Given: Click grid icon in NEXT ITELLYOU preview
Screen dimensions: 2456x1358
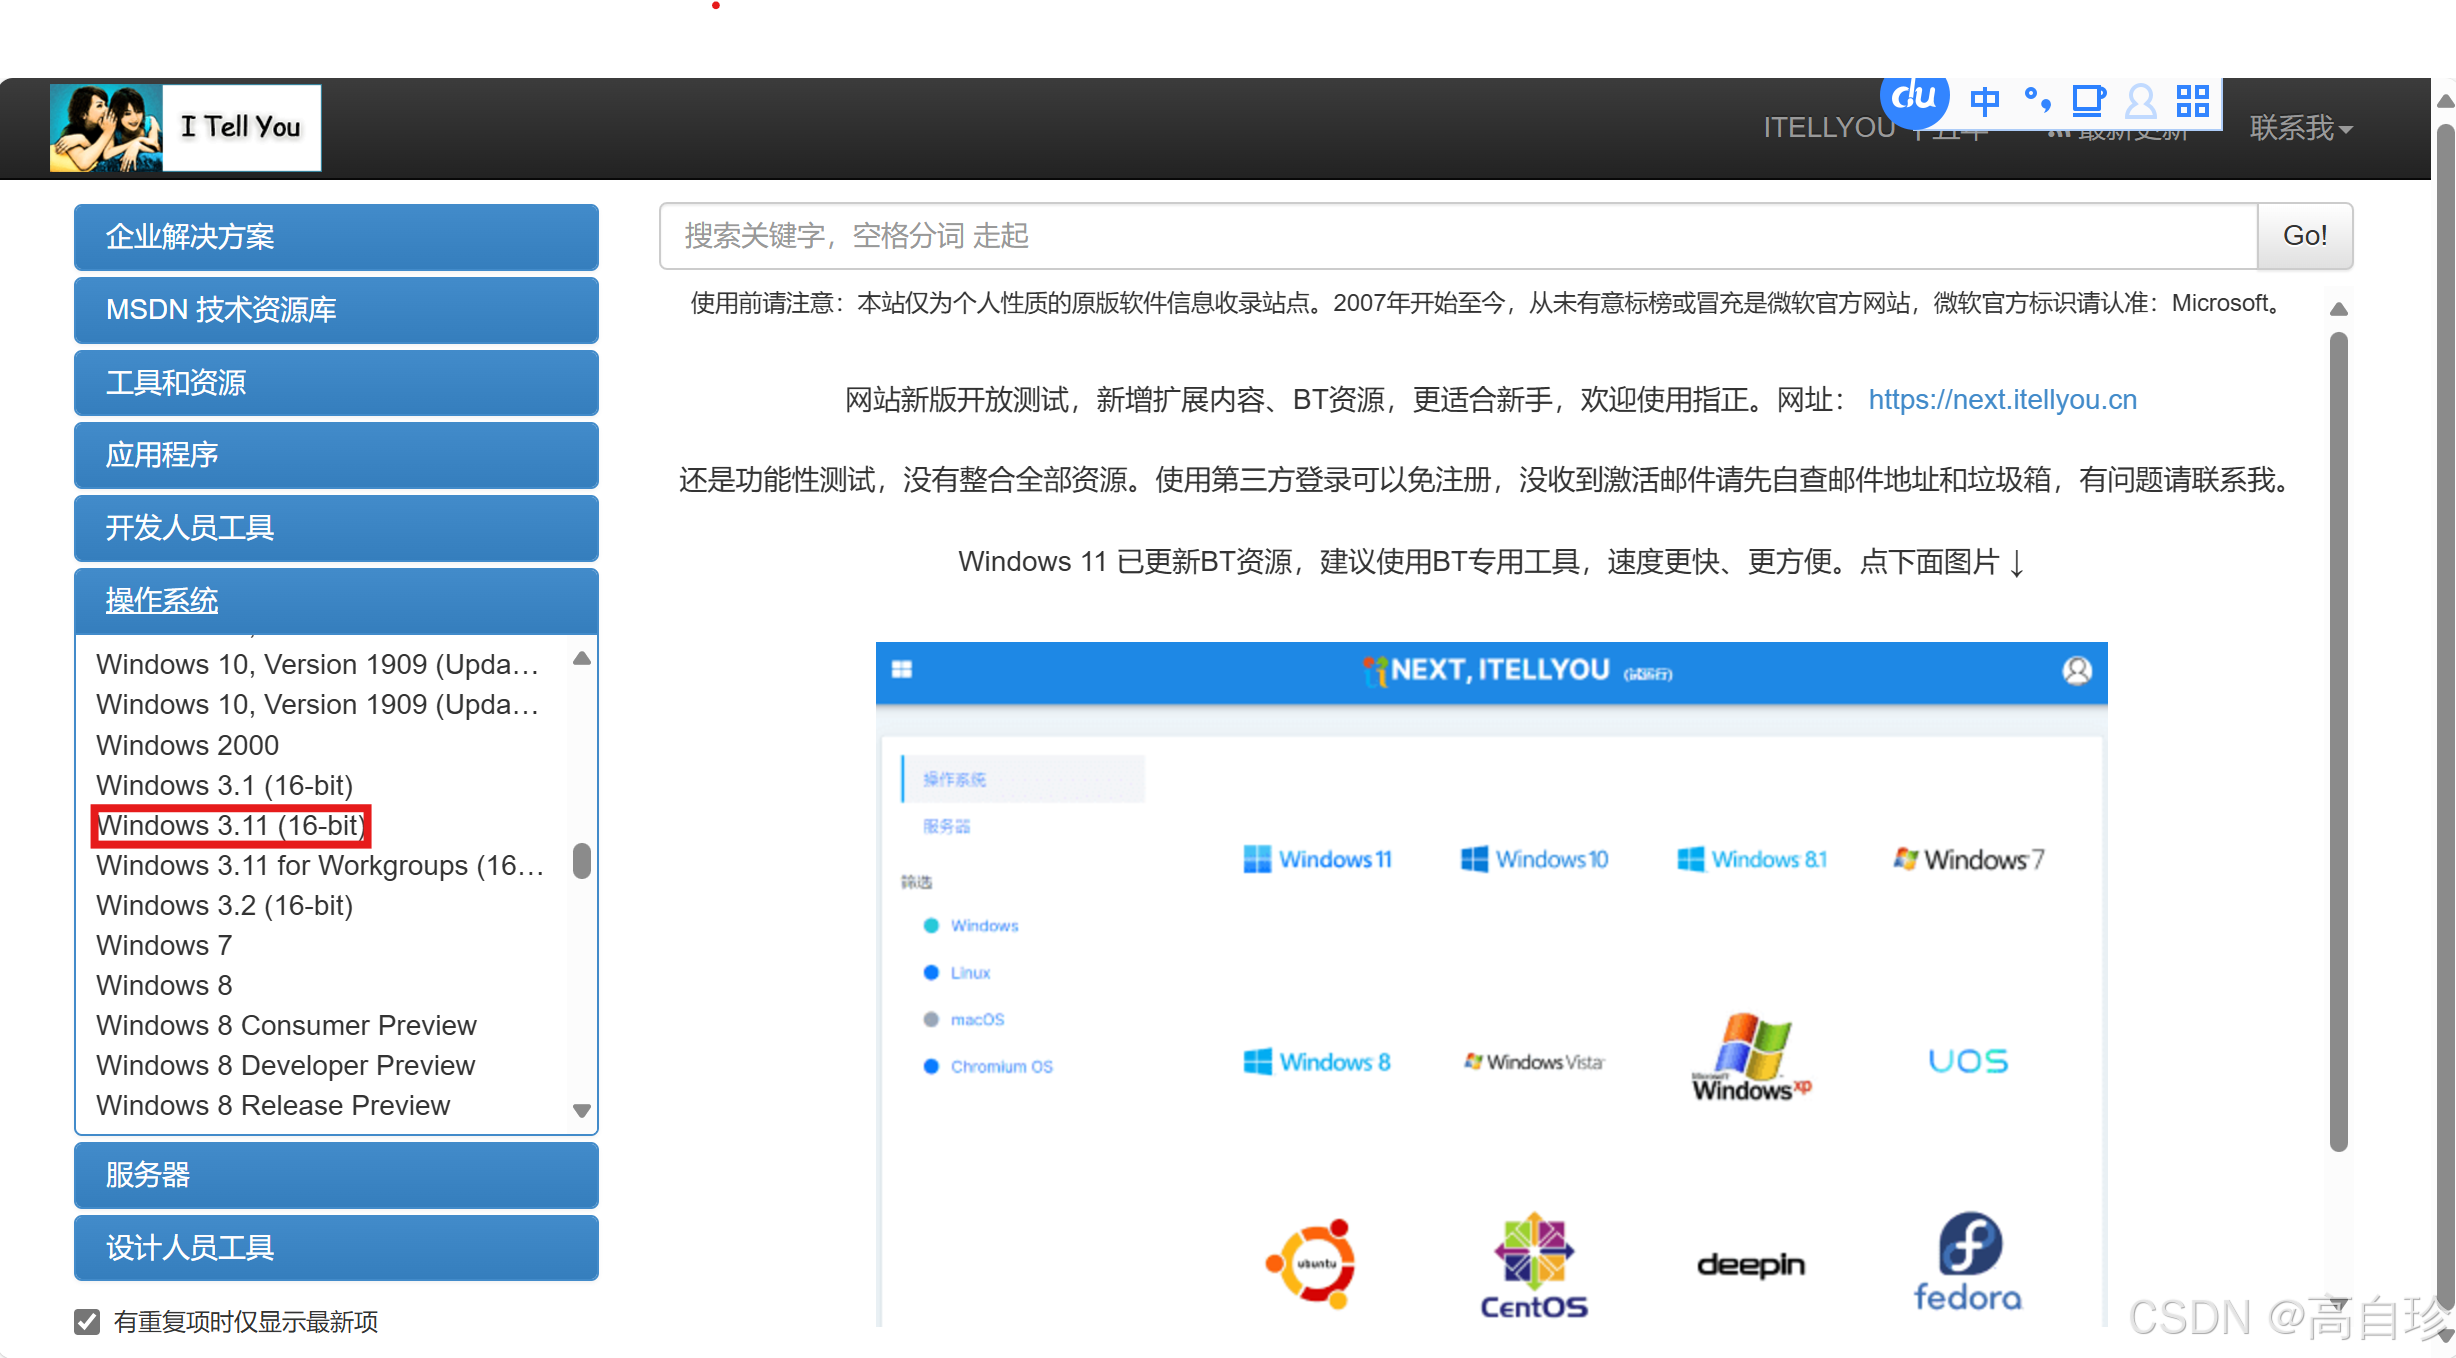Looking at the screenshot, I should pos(902,670).
